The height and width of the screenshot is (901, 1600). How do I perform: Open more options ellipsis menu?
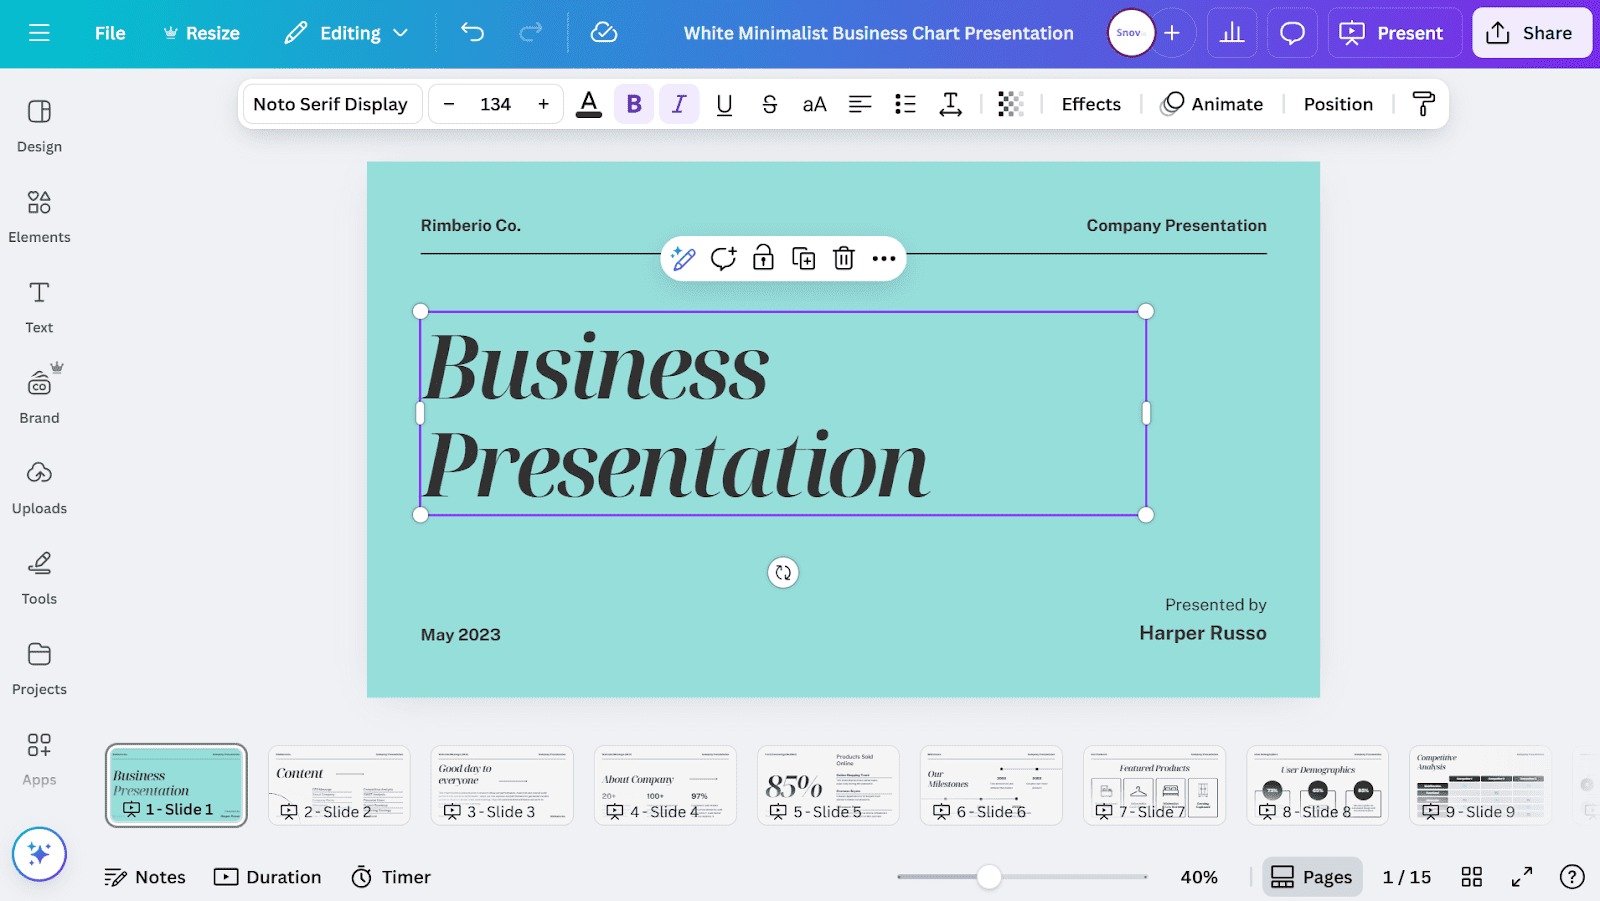(x=884, y=259)
